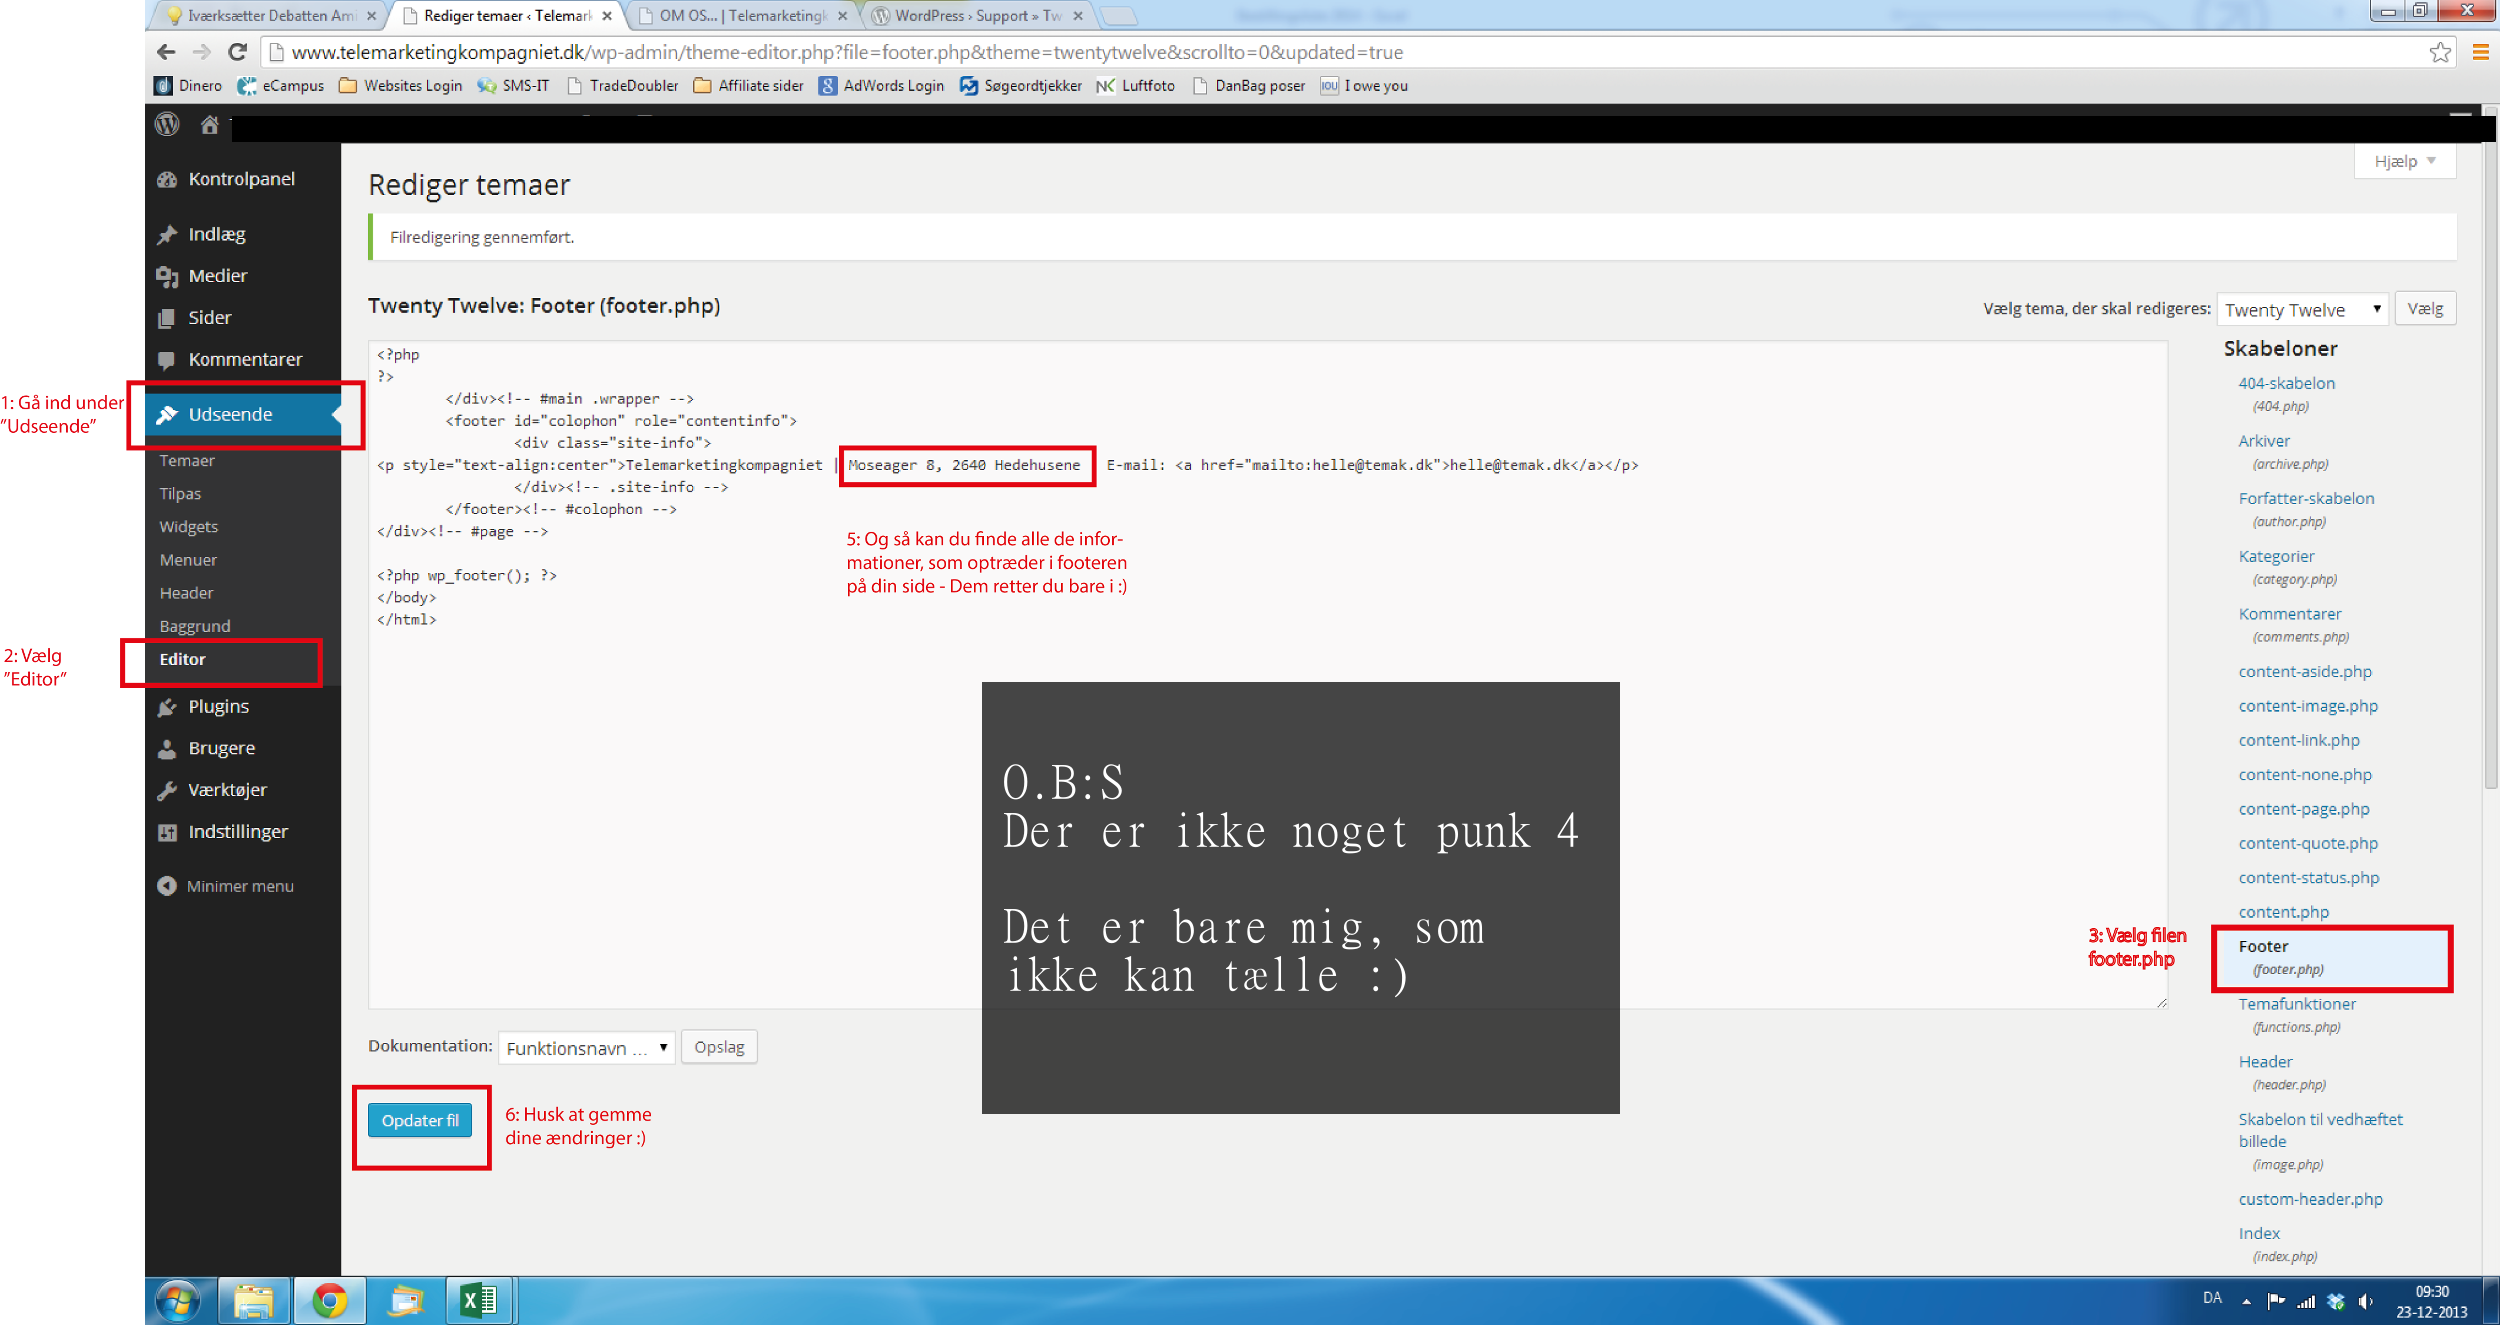Click the Opslag lookup button

(x=719, y=1047)
